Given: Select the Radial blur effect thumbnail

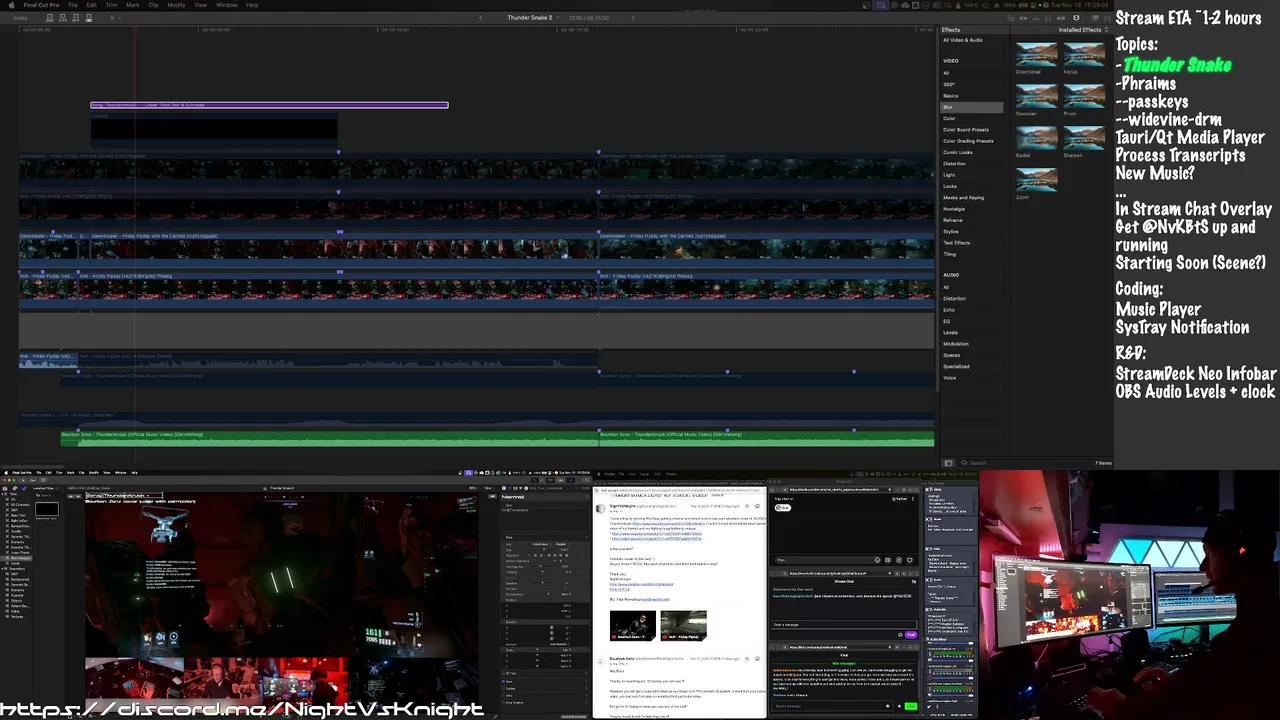Looking at the screenshot, I should point(1036,139).
